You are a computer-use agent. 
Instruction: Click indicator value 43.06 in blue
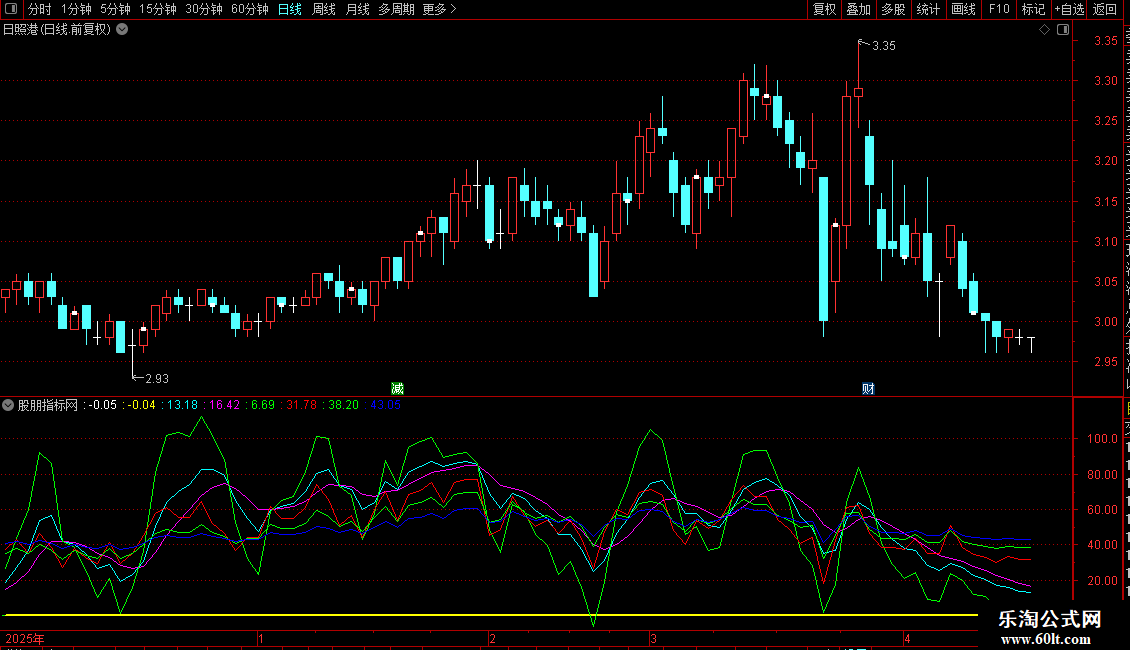pyautogui.click(x=386, y=405)
